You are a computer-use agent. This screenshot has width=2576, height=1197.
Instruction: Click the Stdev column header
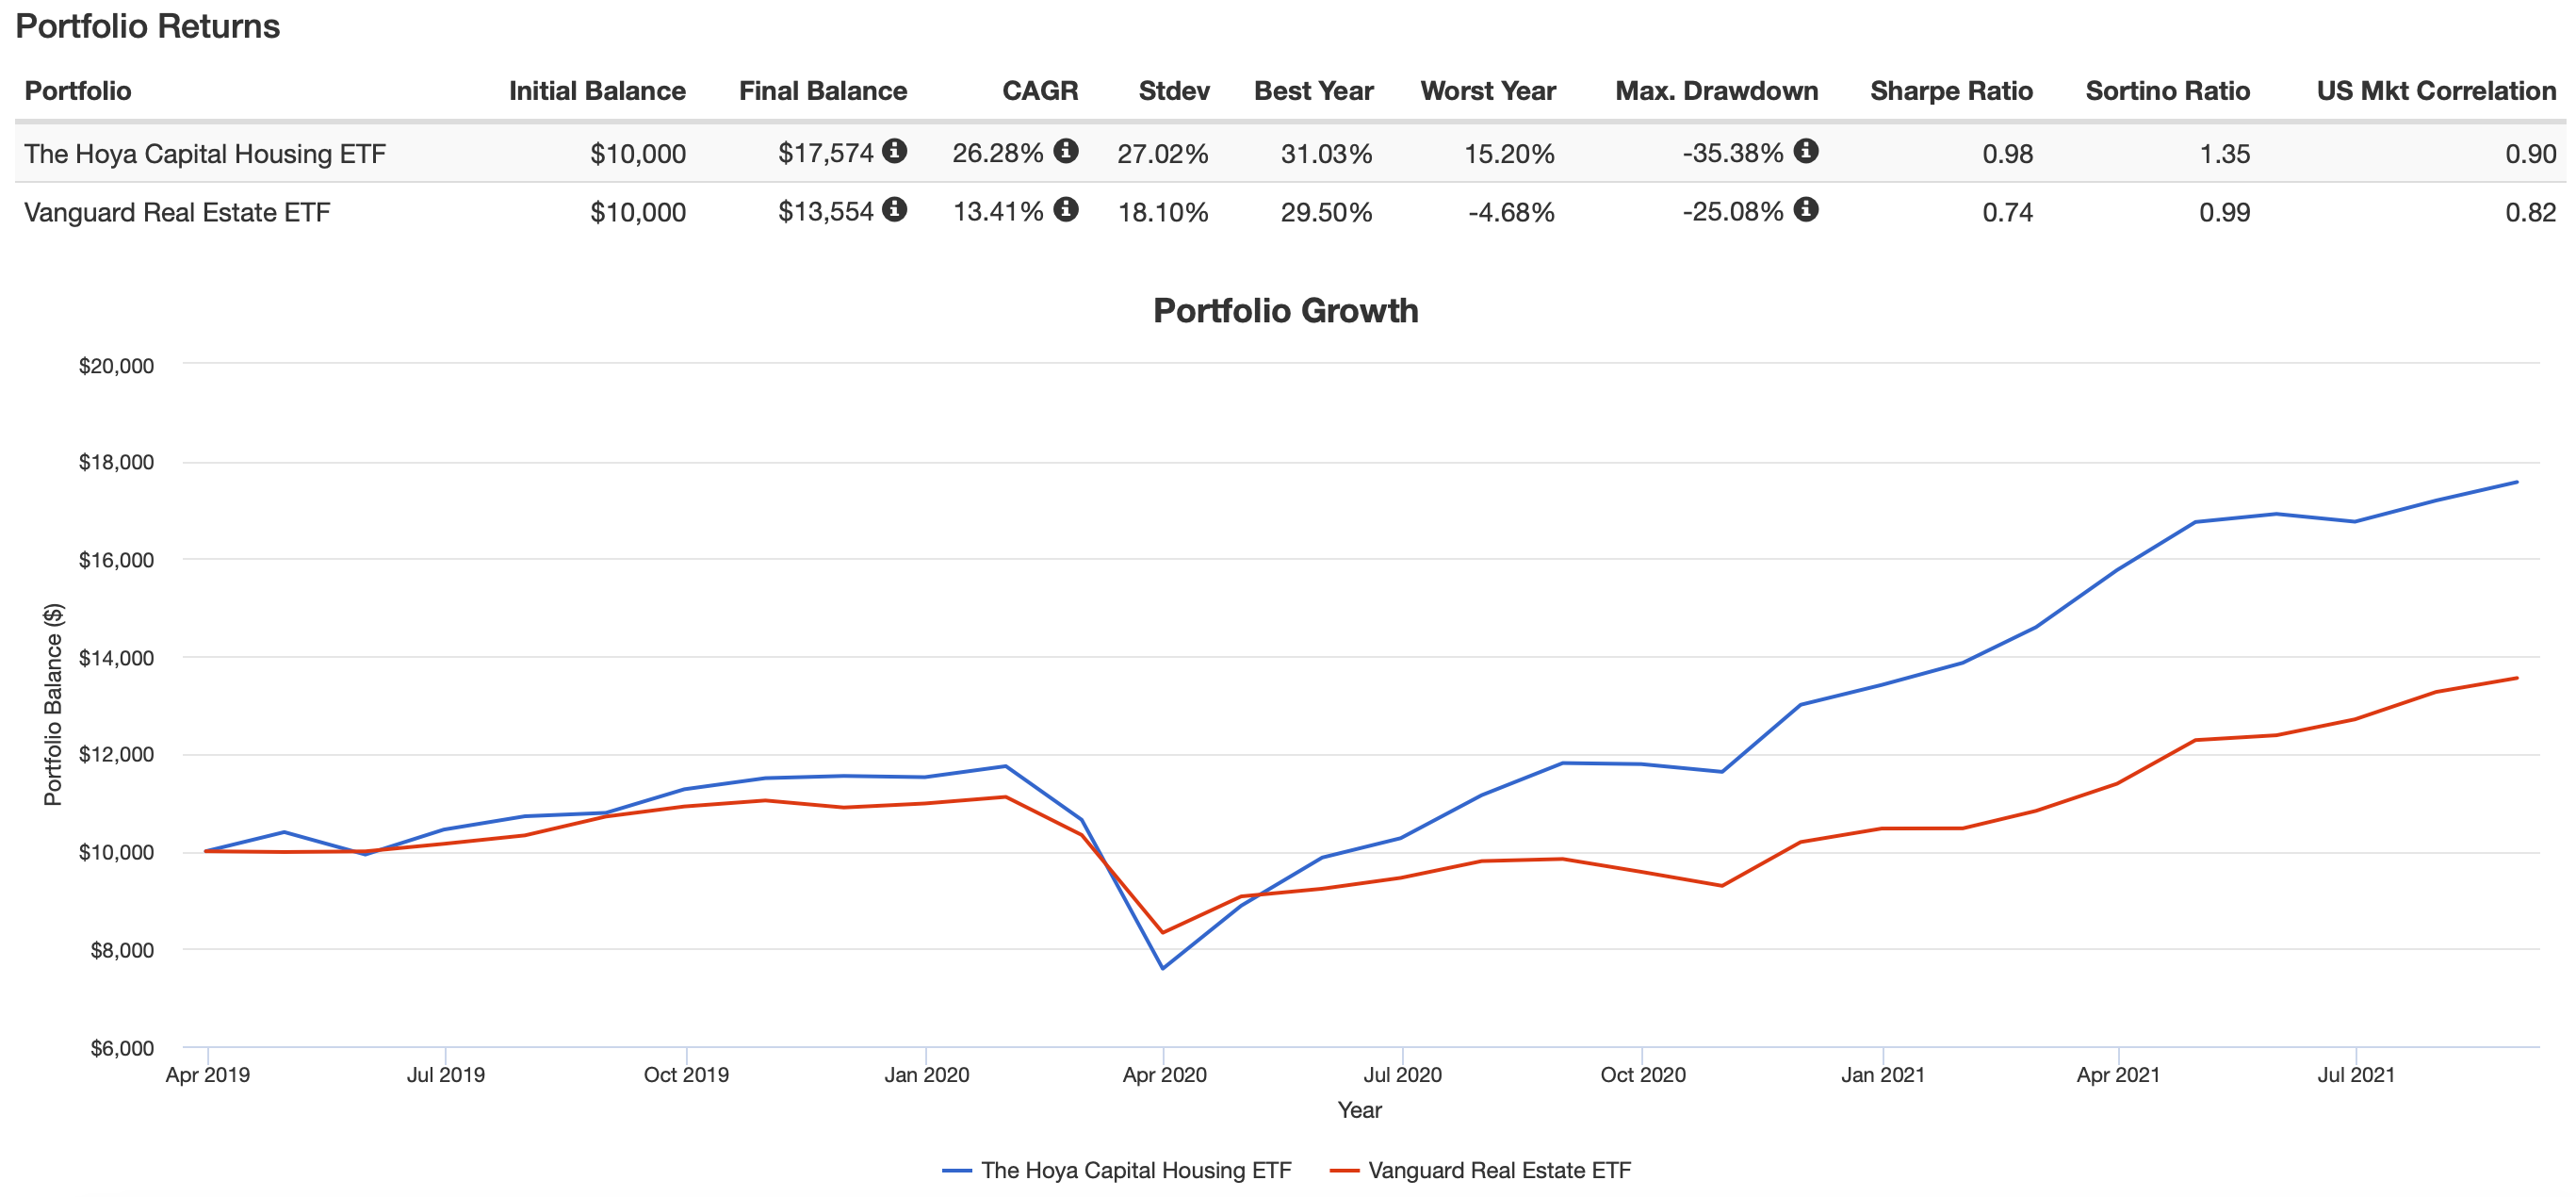click(1174, 91)
